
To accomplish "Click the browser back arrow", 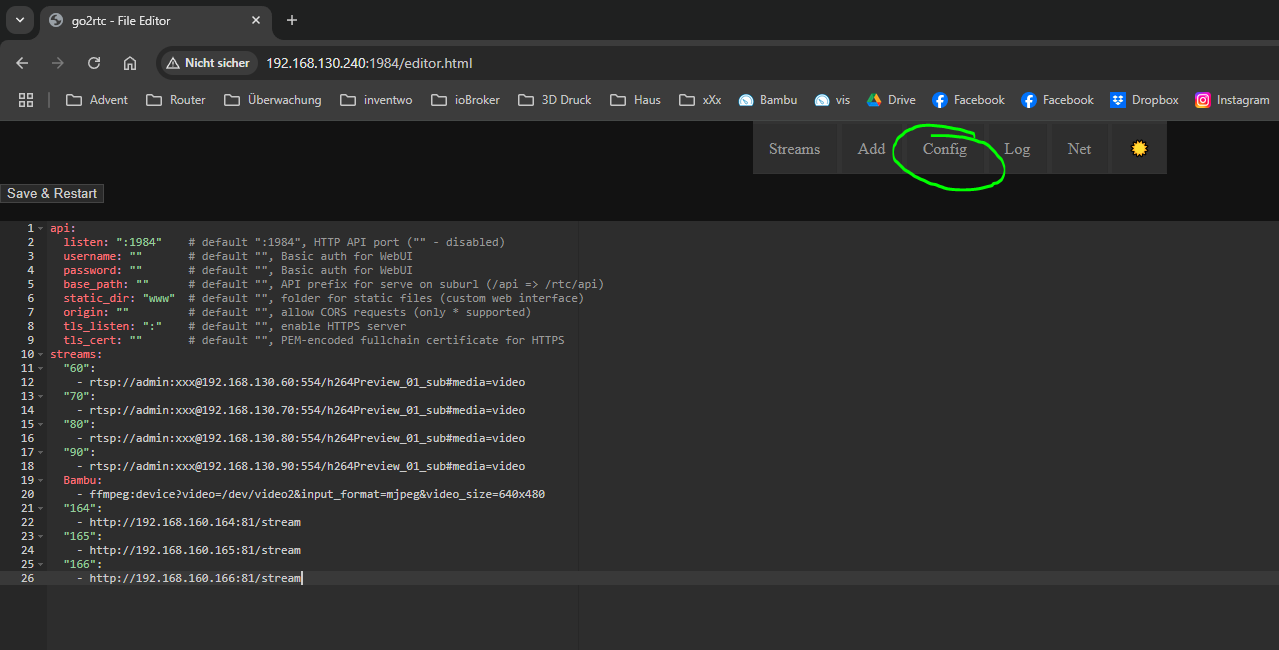I will coord(22,63).
